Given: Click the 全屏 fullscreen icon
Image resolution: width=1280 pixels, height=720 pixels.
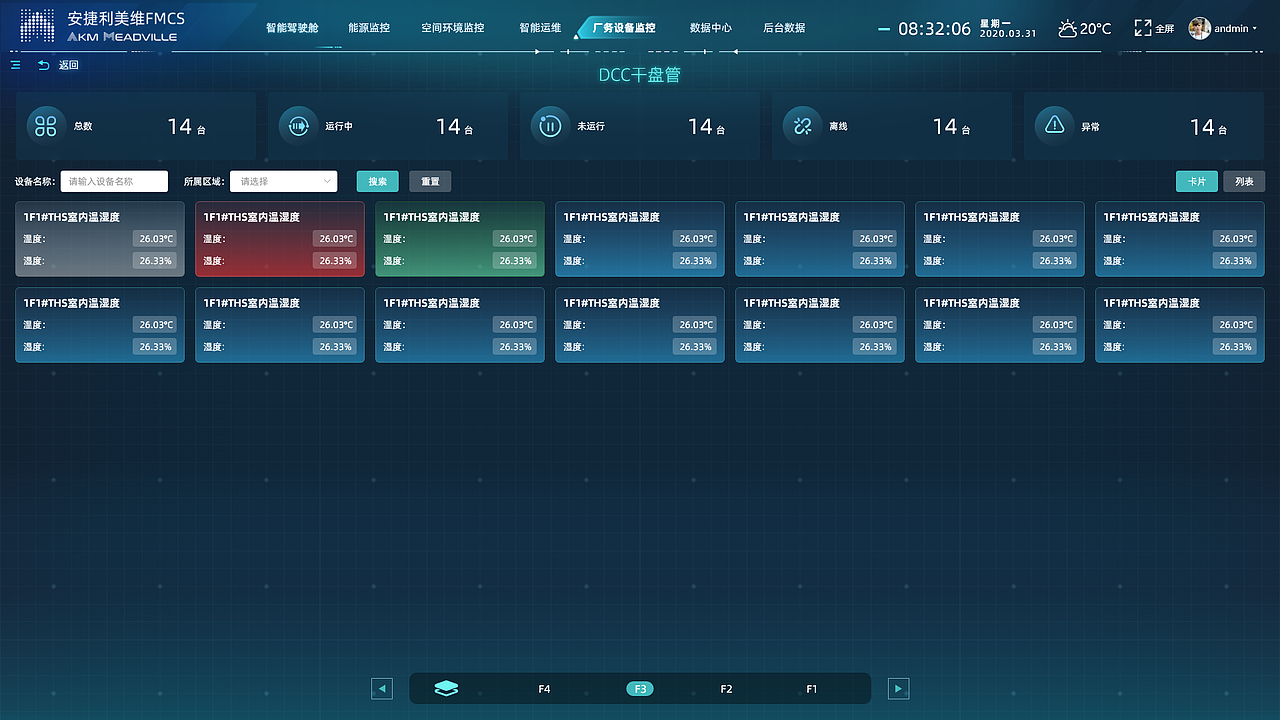Looking at the screenshot, I should tap(1143, 28).
